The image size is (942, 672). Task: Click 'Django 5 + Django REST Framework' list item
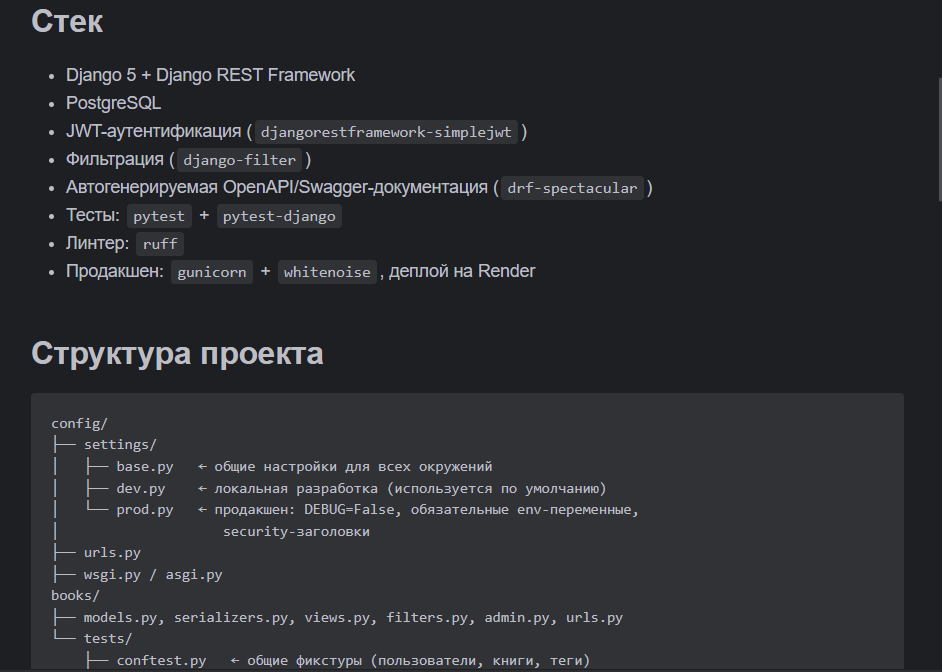click(210, 75)
